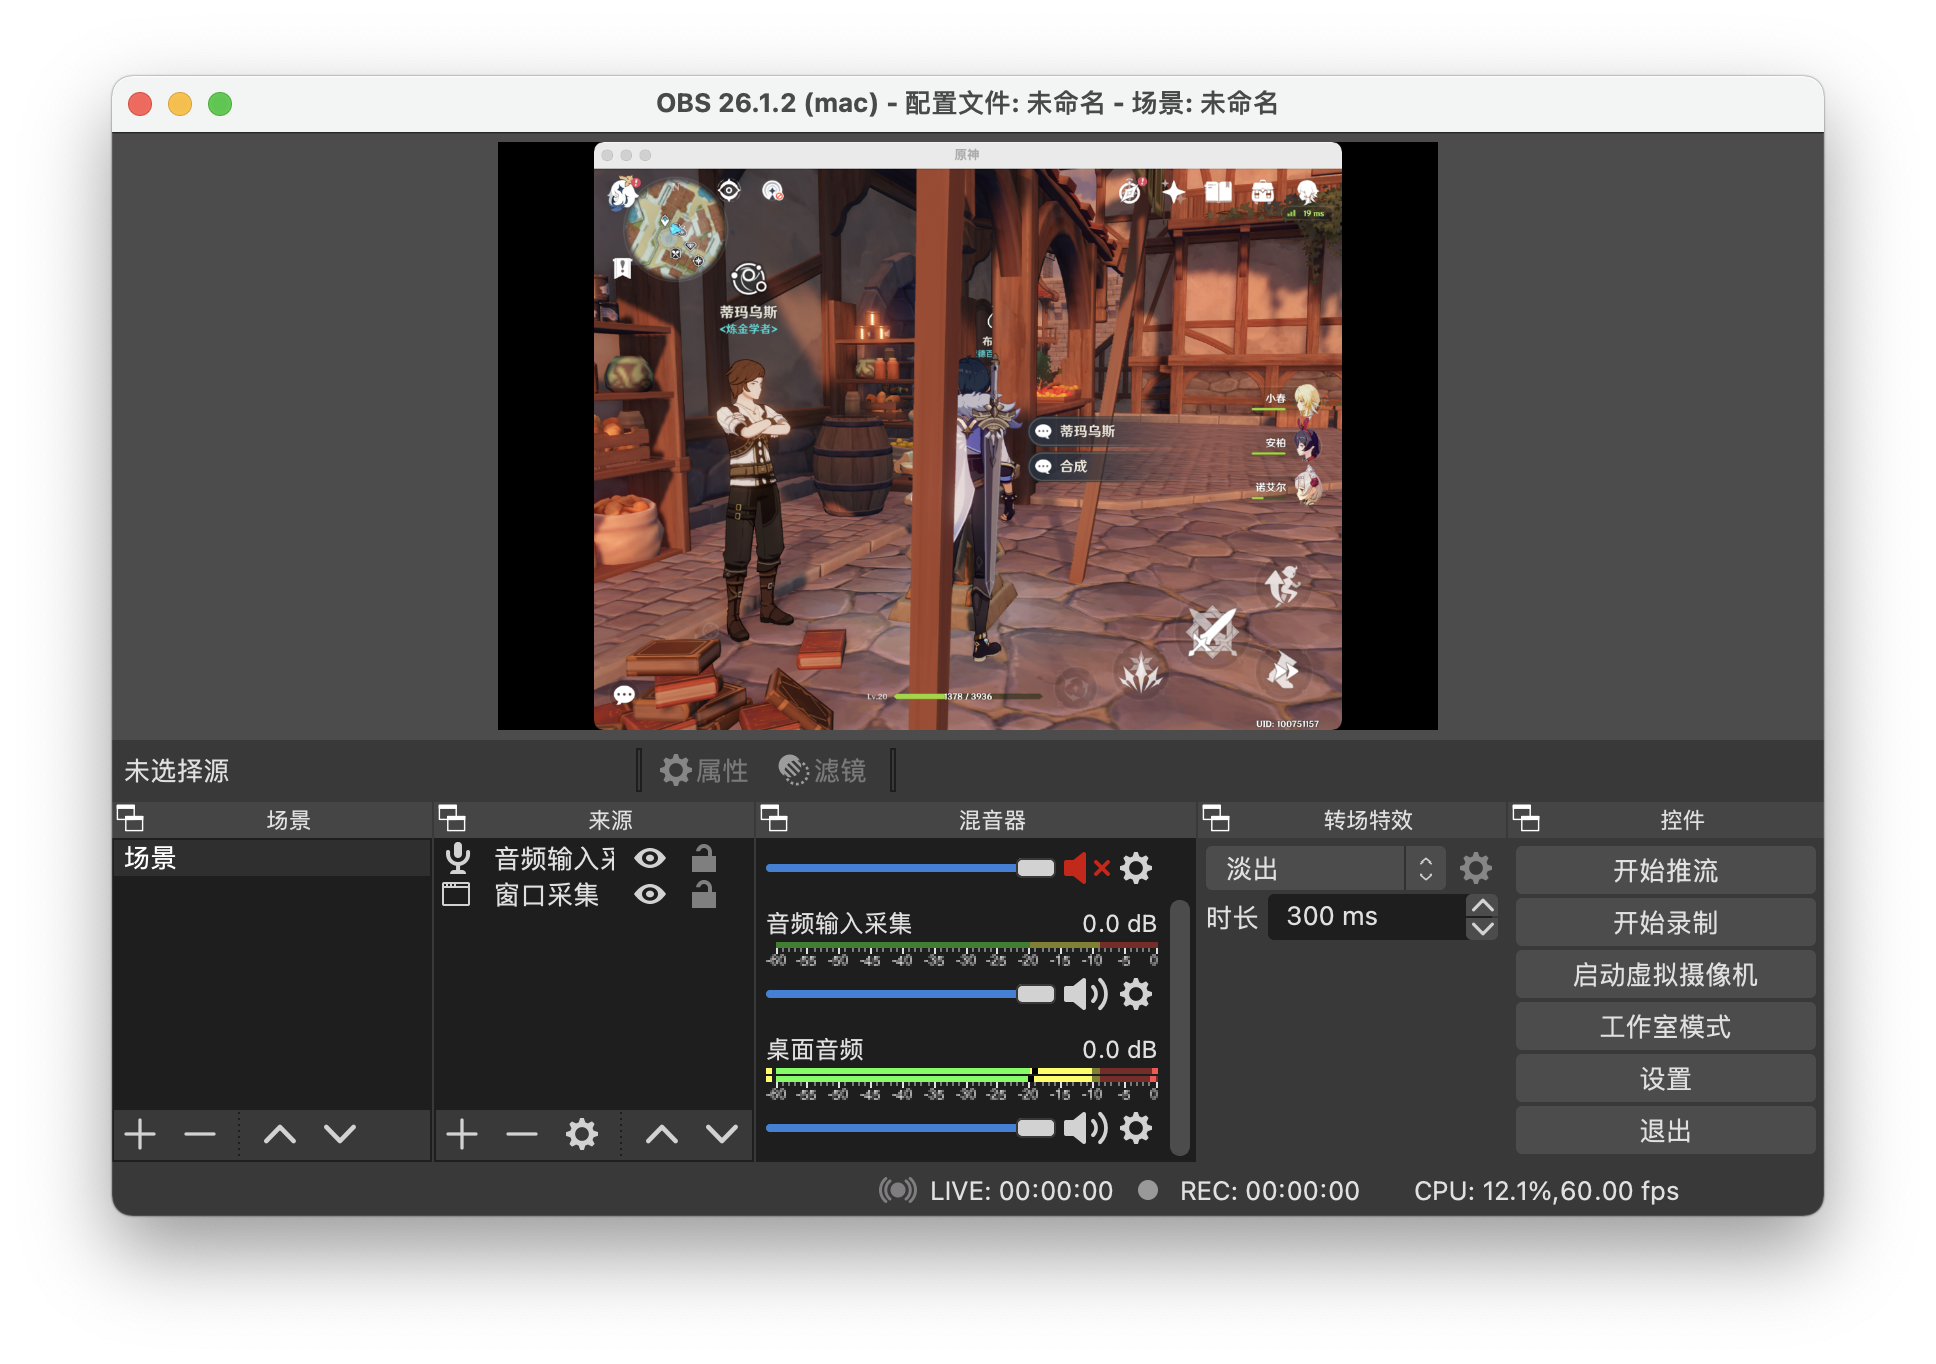
Task: Click window icon of 窗口采集 source
Action: point(456,894)
